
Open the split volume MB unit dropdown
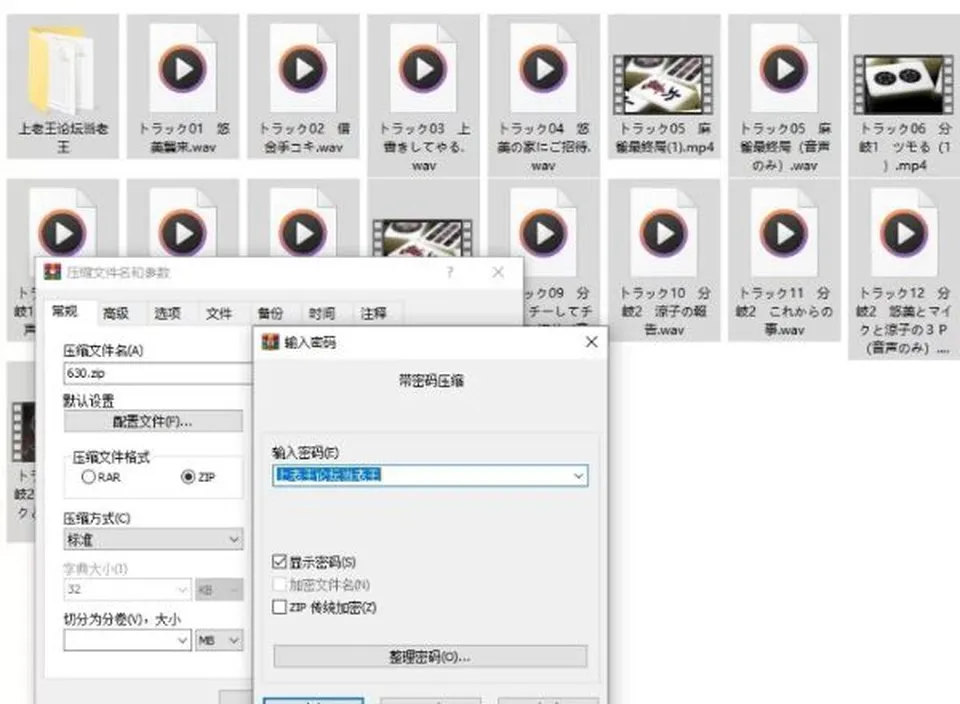[x=219, y=640]
